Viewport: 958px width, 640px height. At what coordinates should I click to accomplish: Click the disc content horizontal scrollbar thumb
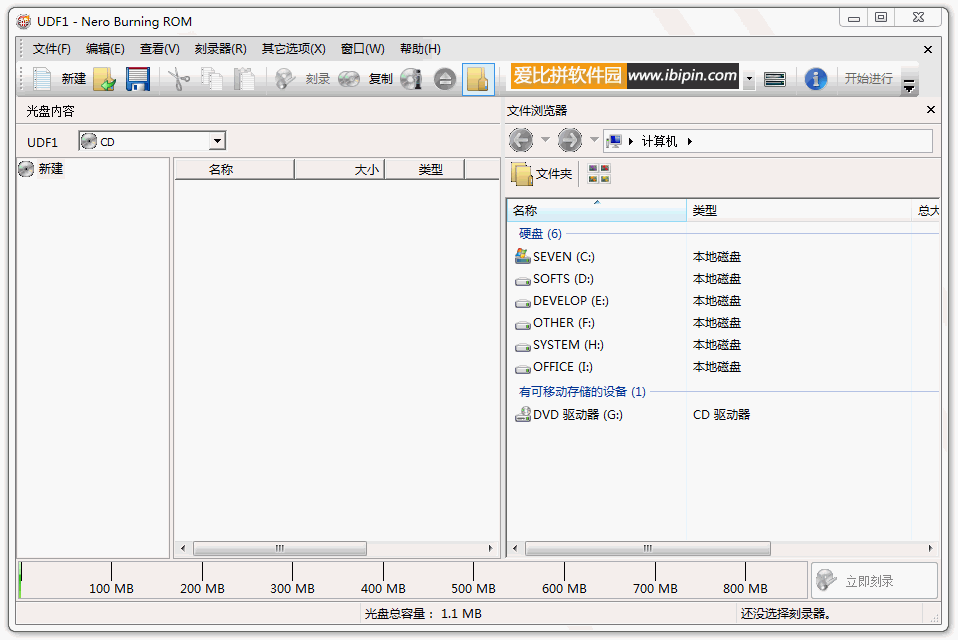tap(280, 548)
